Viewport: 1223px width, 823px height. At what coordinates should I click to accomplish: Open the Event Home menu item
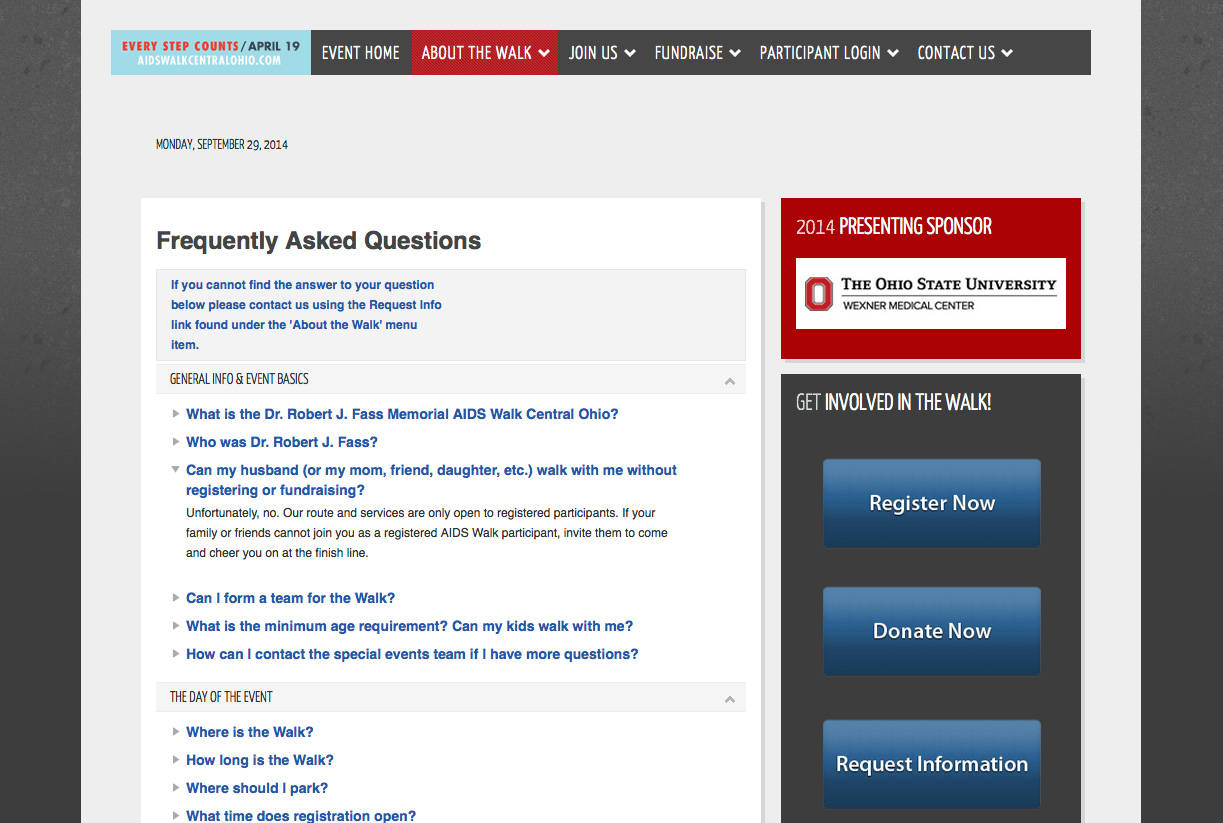360,53
